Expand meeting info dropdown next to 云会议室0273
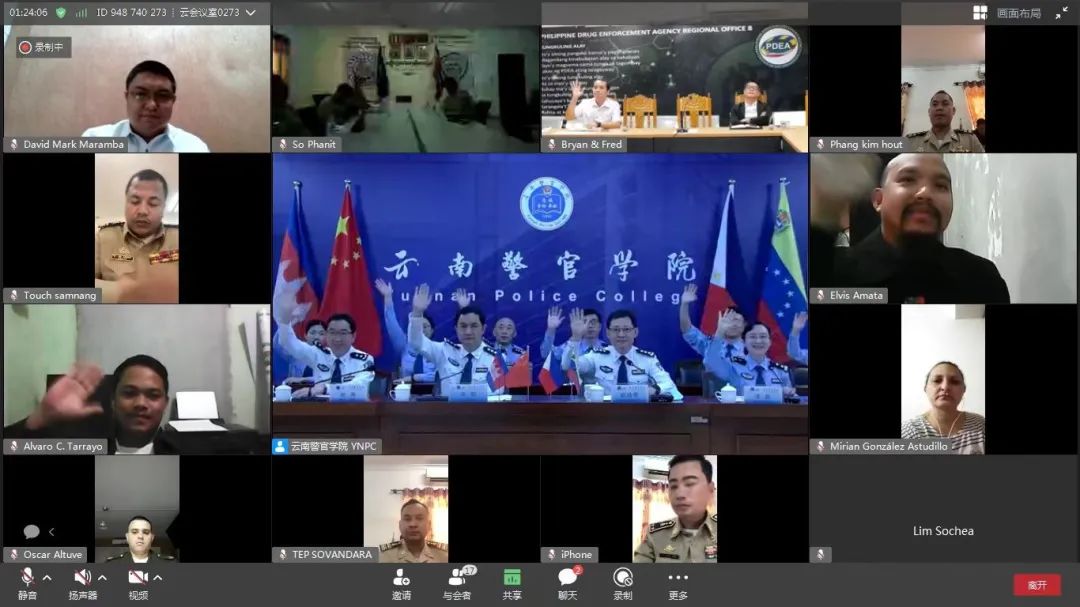 250,13
